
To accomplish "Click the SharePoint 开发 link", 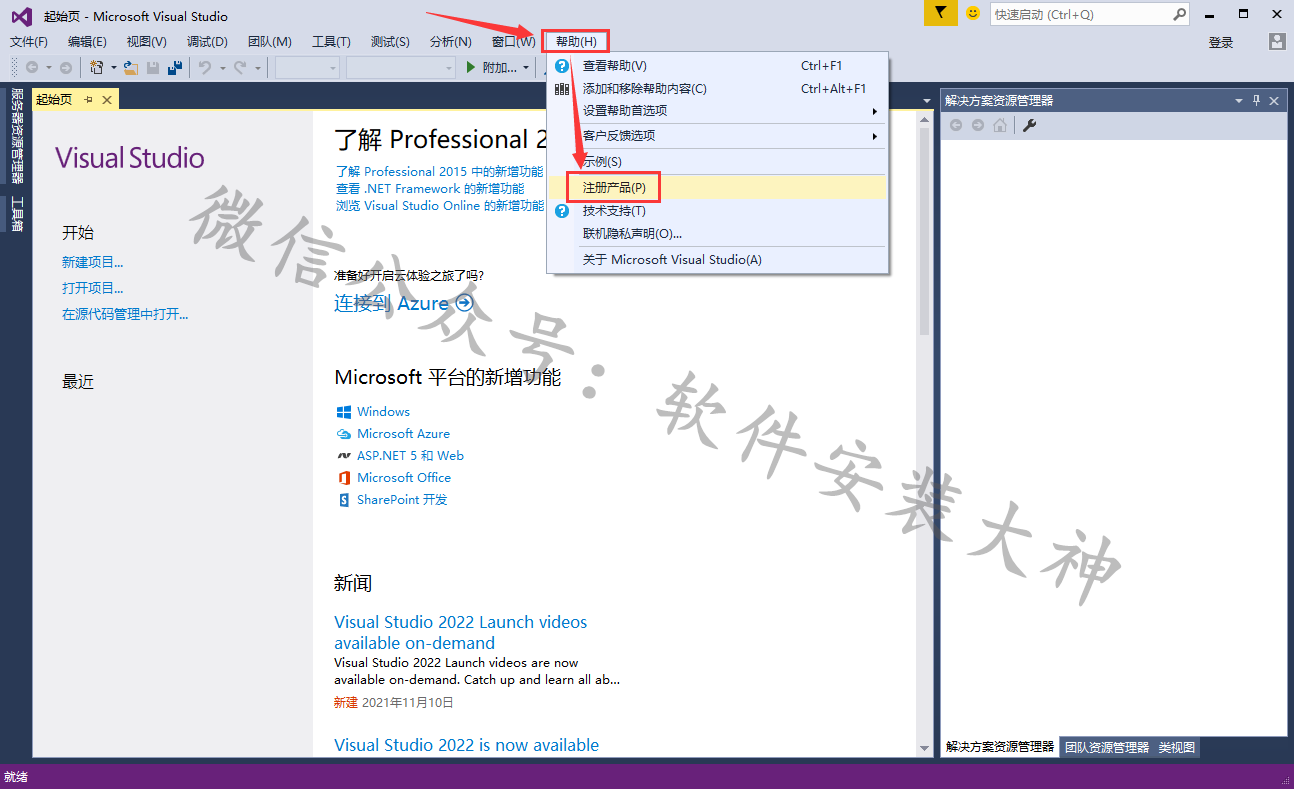I will coord(402,499).
